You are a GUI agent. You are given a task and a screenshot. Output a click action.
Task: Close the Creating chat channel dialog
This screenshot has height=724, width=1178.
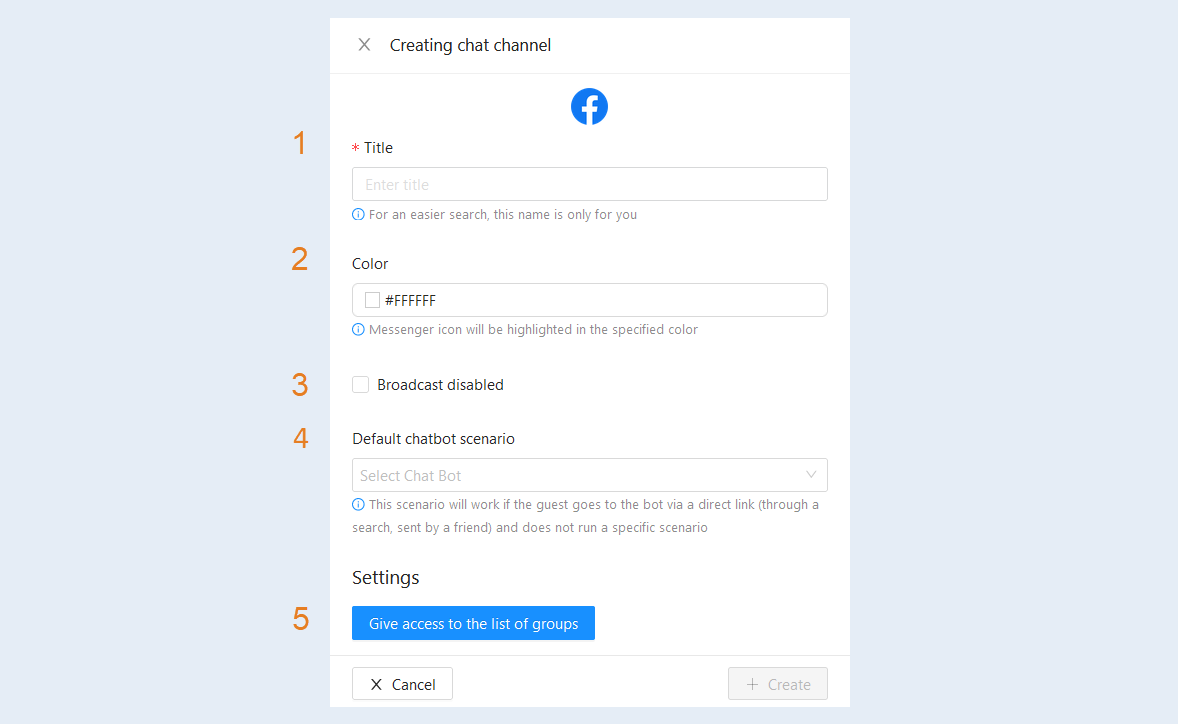tap(364, 45)
